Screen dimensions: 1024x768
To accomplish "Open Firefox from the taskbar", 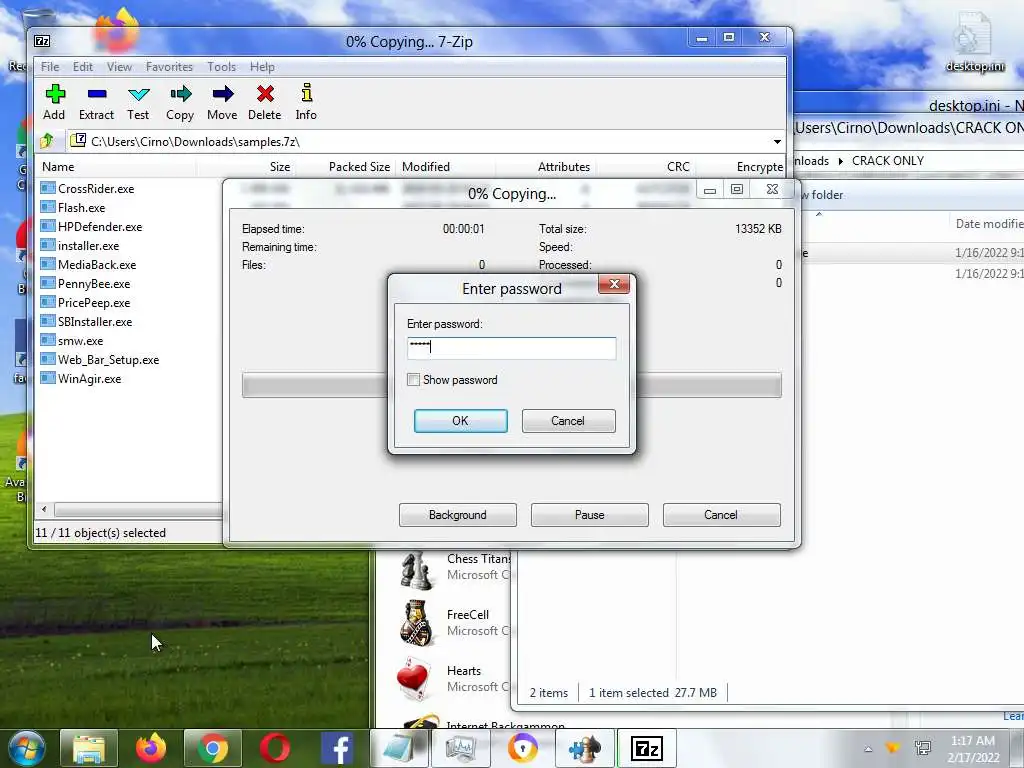I will point(151,748).
